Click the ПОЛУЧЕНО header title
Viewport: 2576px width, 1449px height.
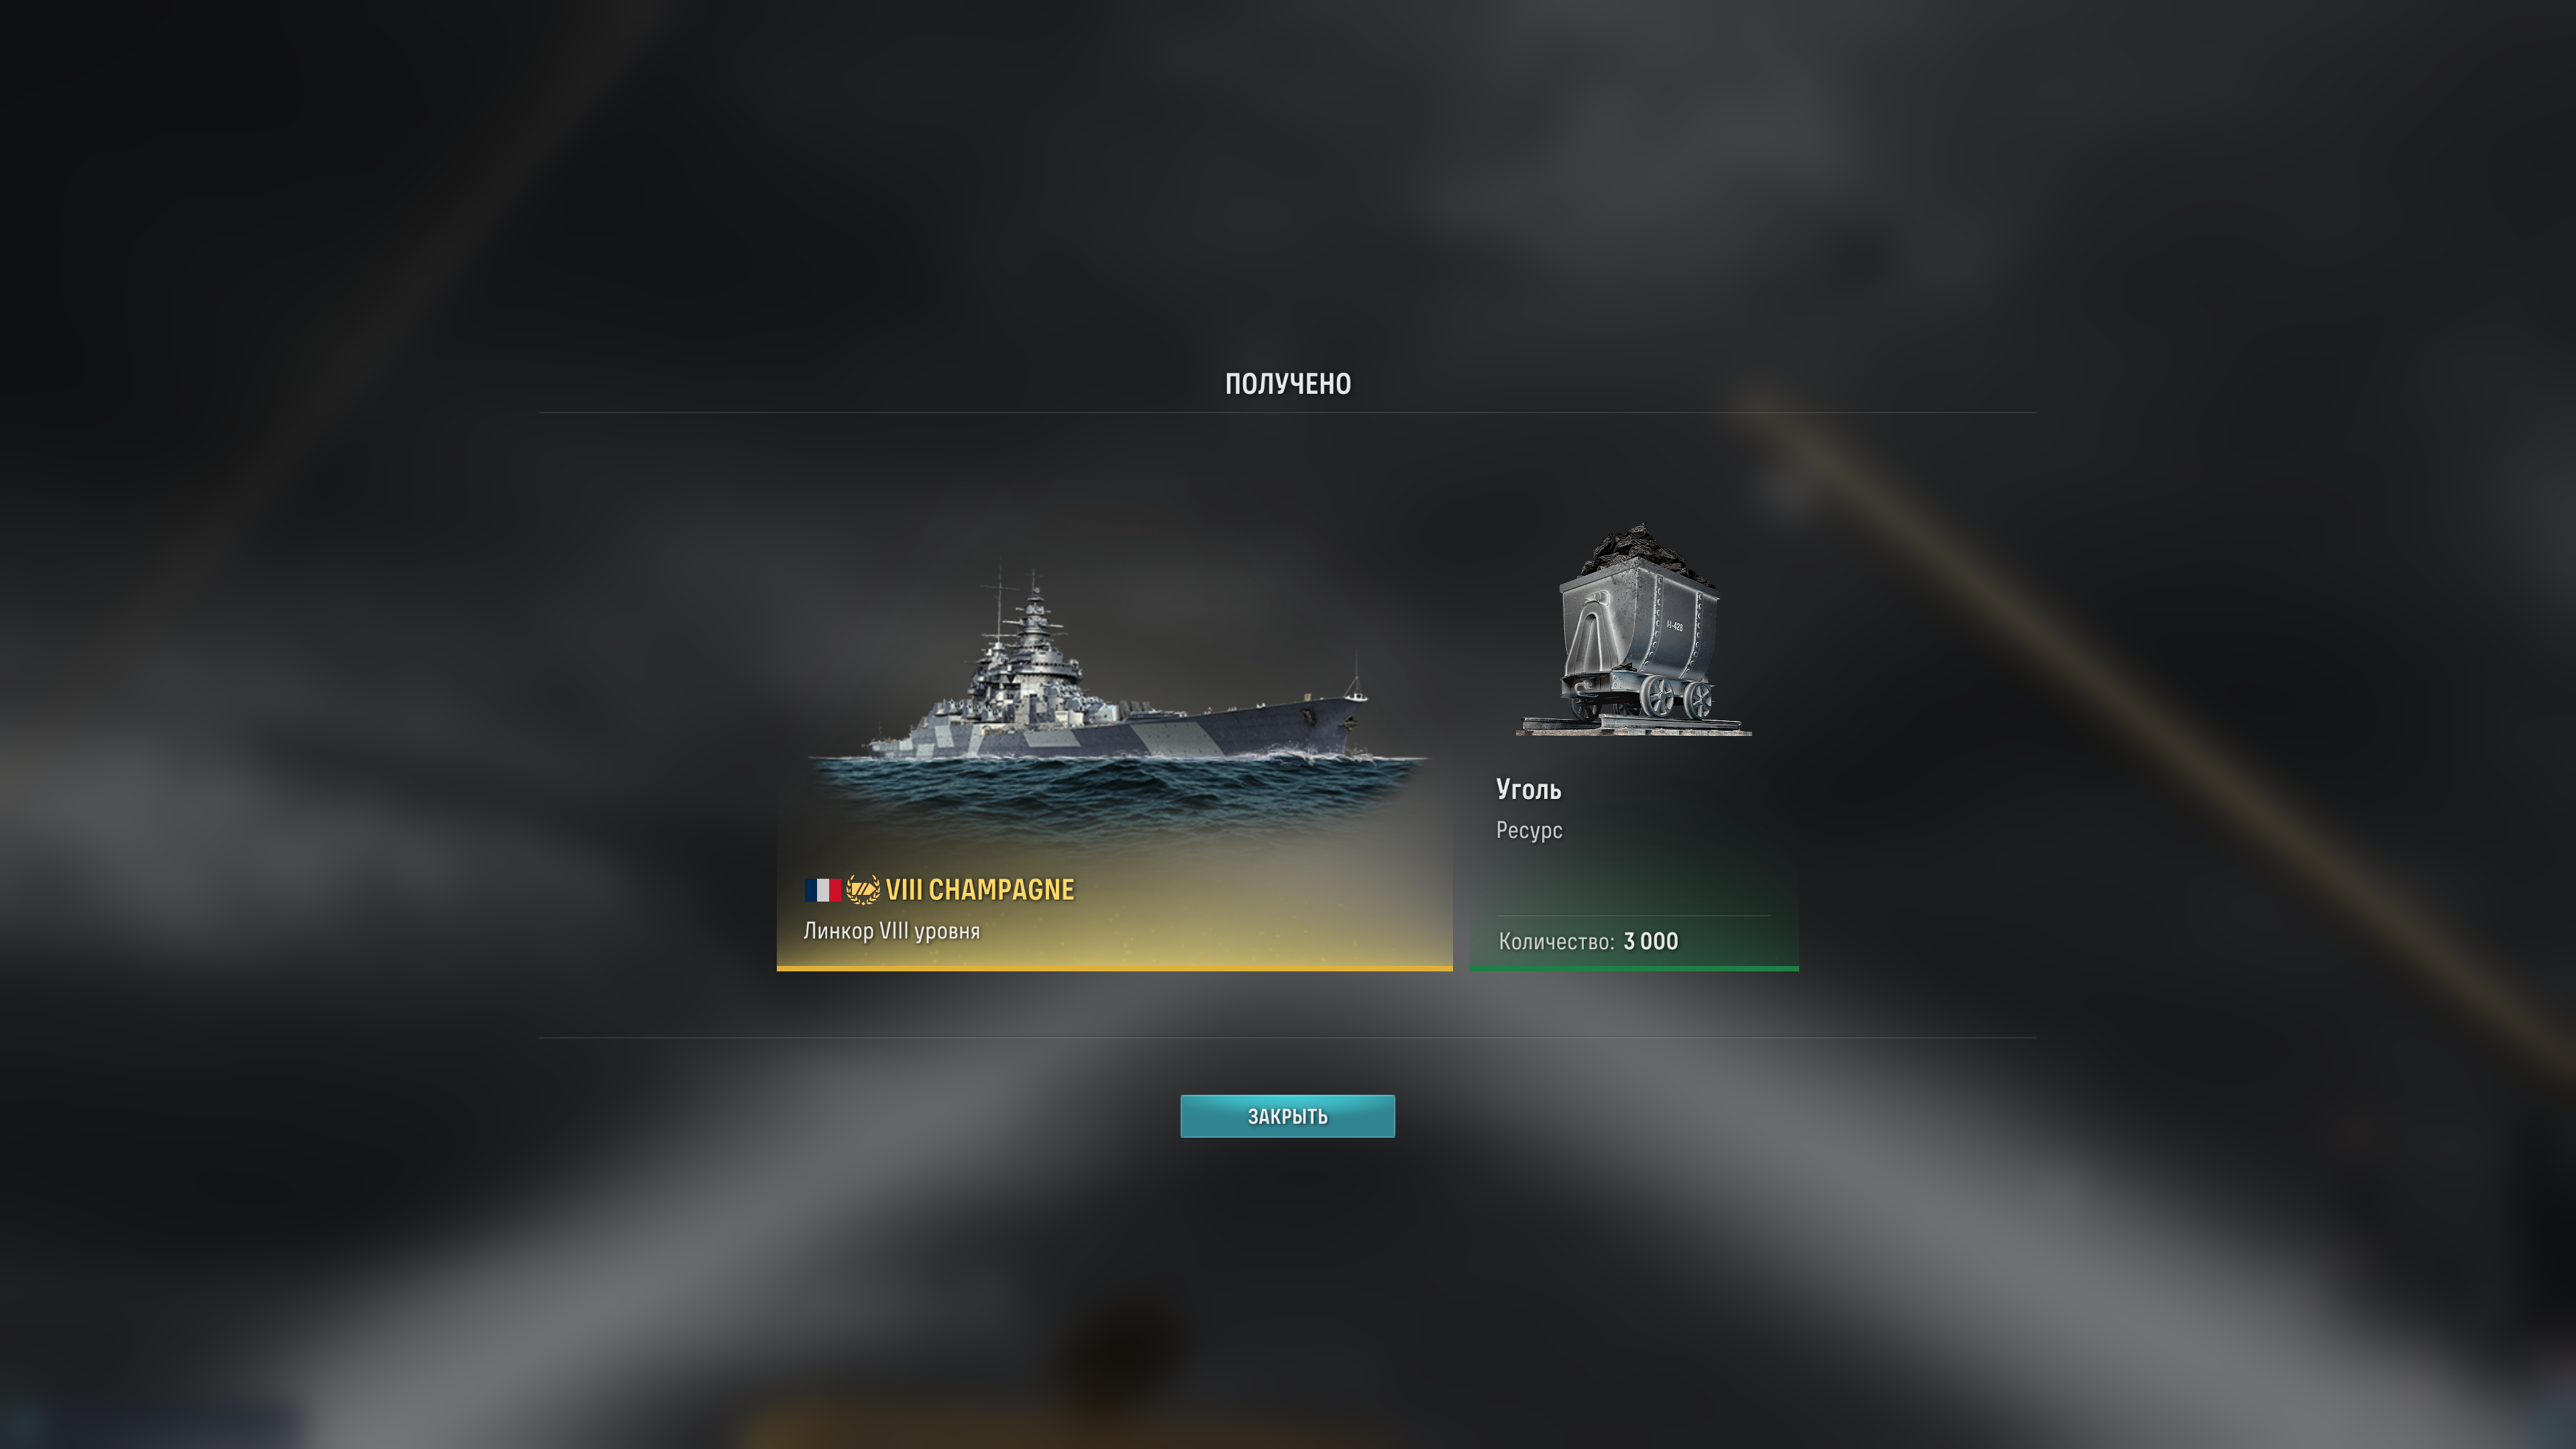click(x=1288, y=384)
